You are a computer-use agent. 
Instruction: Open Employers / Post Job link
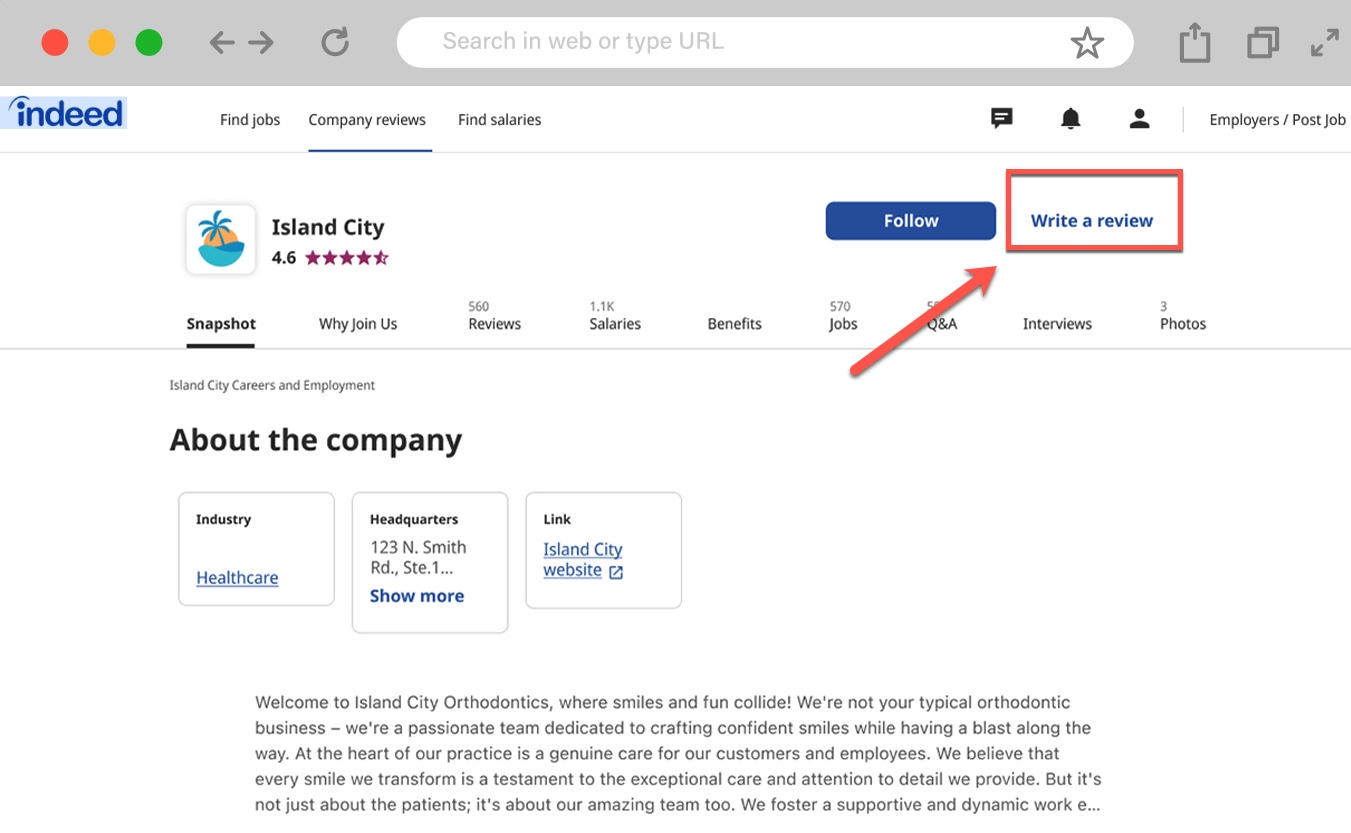(x=1277, y=120)
